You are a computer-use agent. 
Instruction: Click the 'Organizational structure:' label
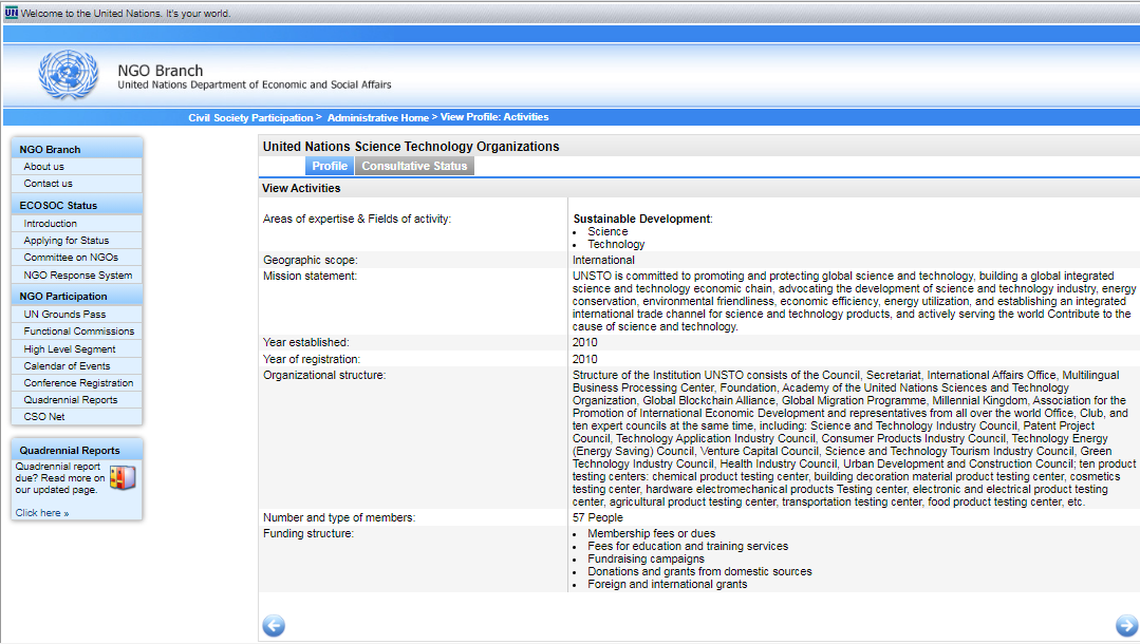pos(324,375)
